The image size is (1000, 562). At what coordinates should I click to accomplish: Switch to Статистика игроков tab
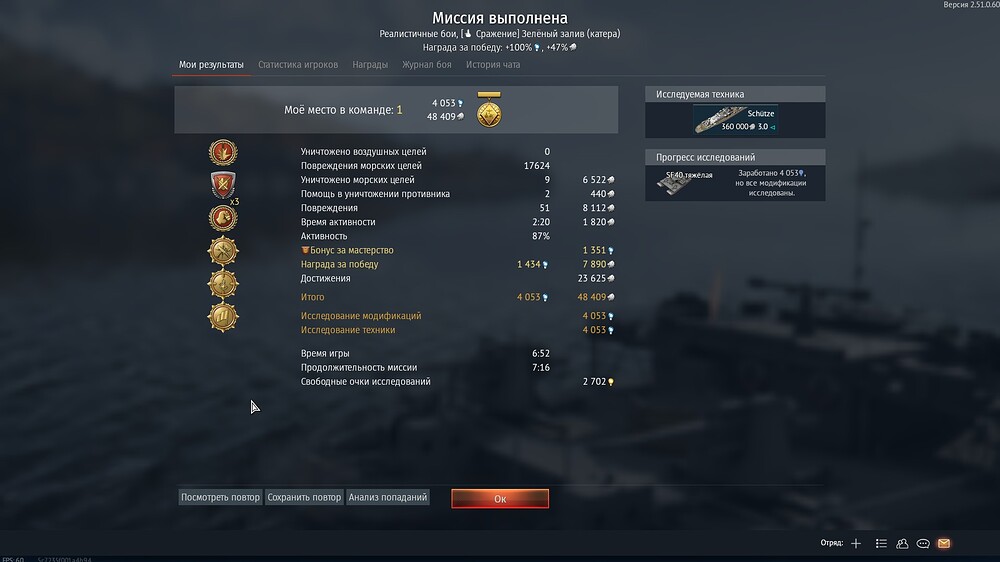coord(298,64)
